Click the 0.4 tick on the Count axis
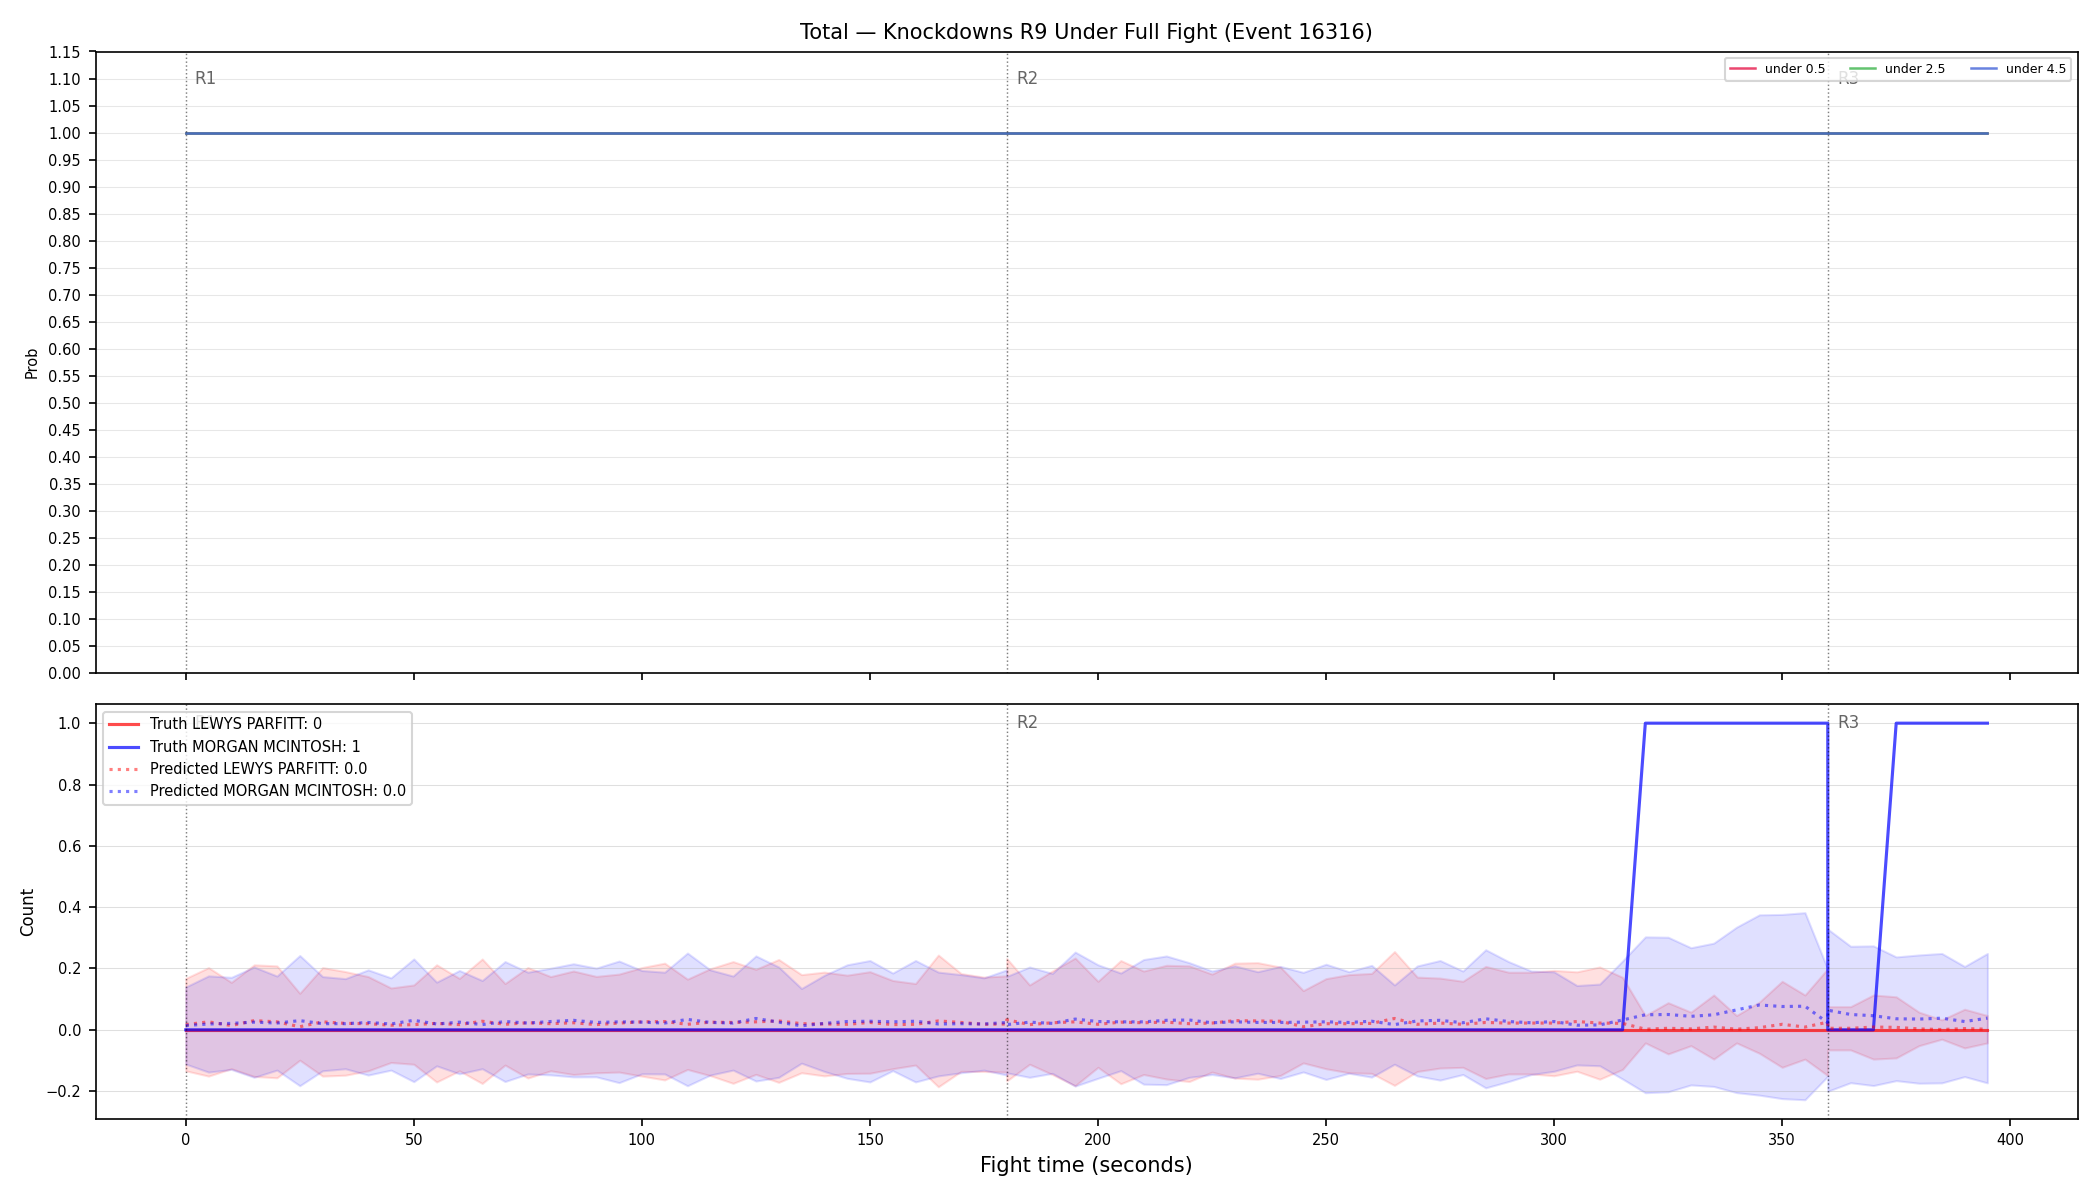 [70, 908]
